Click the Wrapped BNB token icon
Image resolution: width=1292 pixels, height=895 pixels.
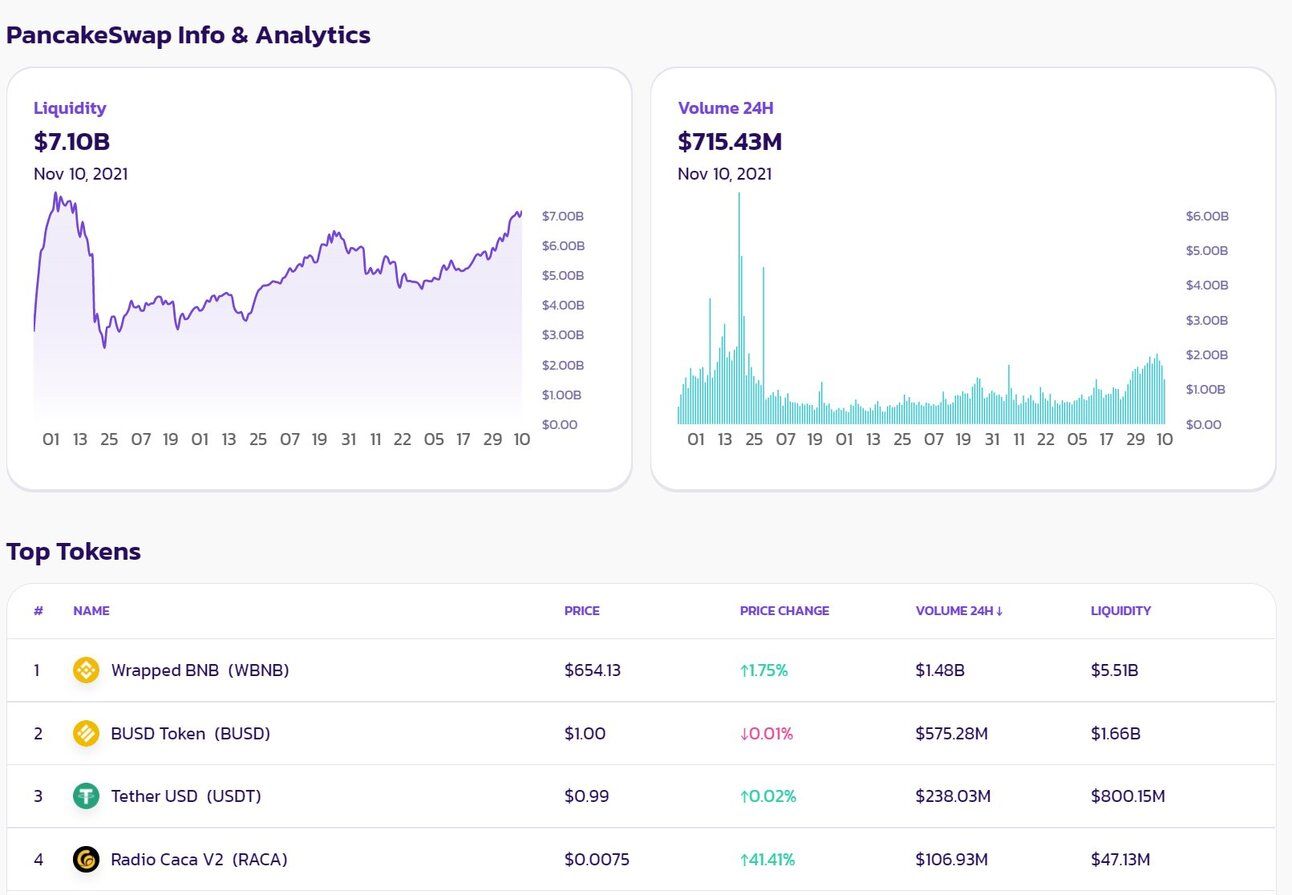click(86, 670)
